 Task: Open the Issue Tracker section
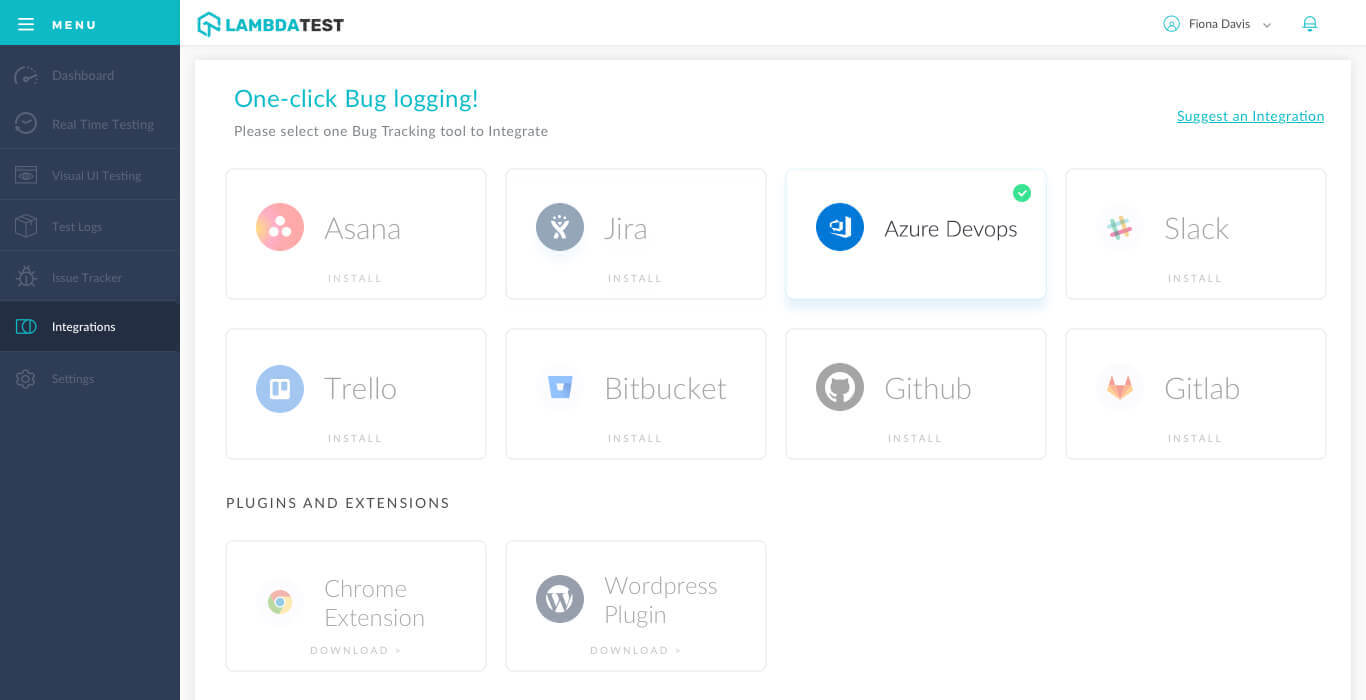[x=86, y=276]
